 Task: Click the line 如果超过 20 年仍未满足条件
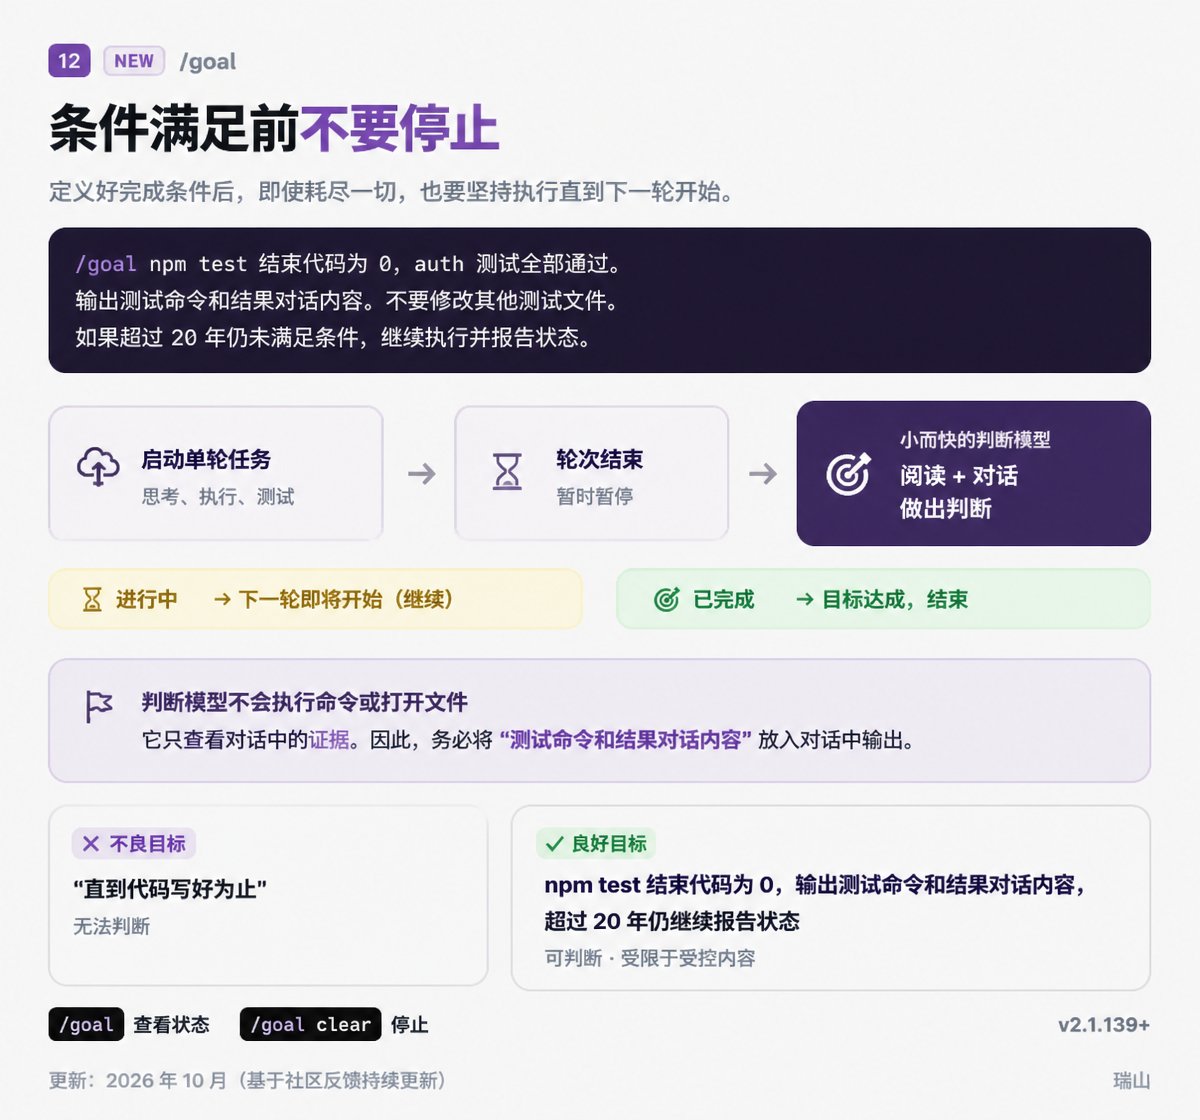click(x=333, y=338)
